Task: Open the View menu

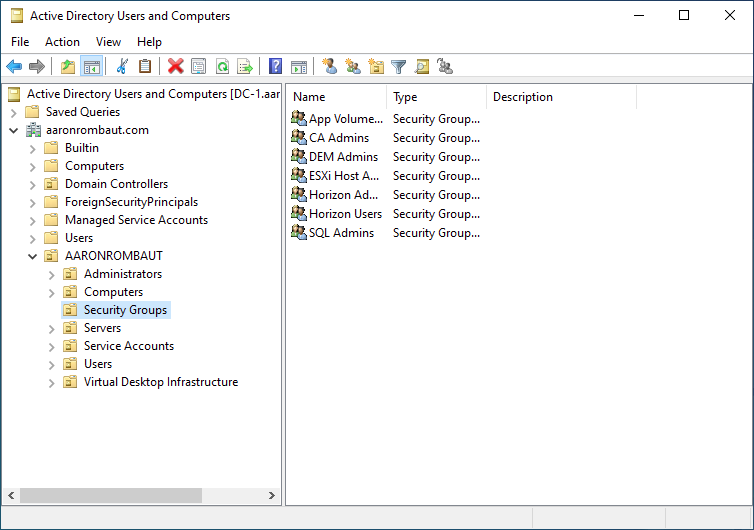Action: [108, 42]
